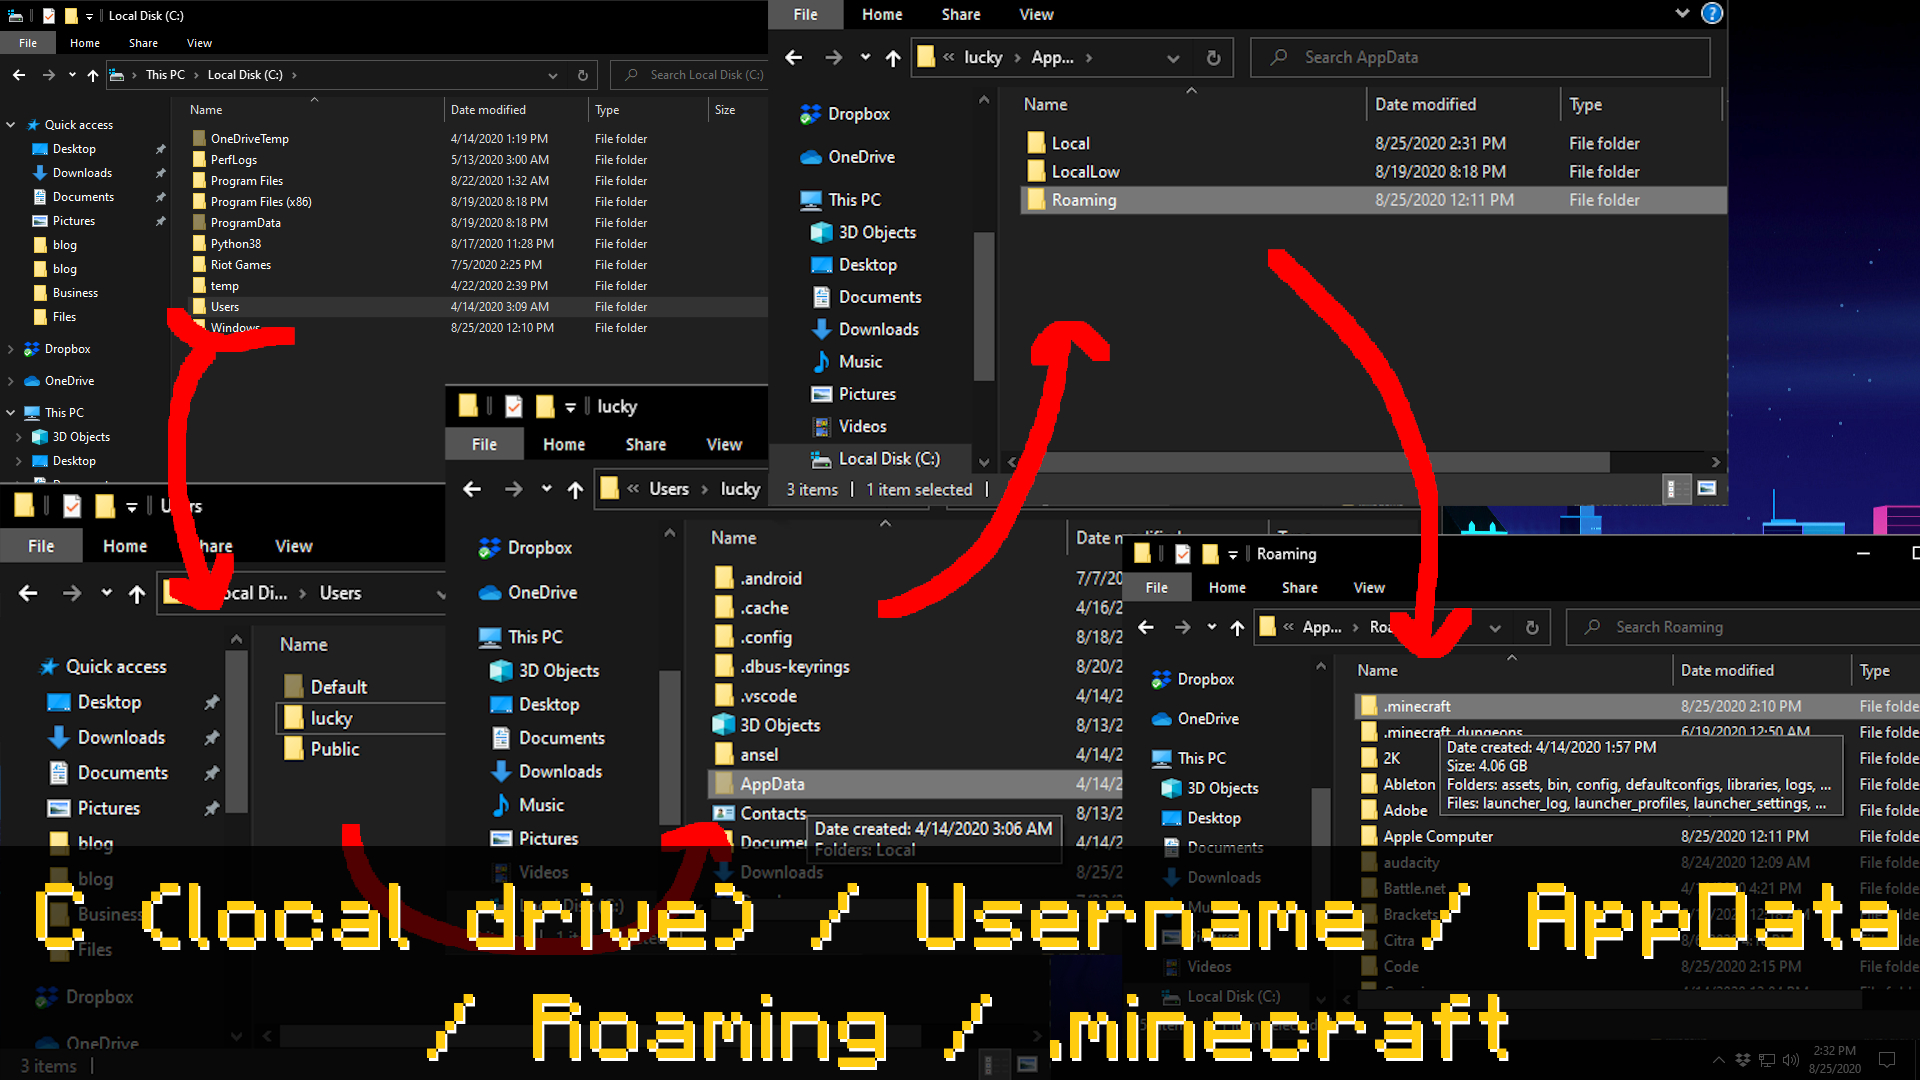Viewport: 1920px width, 1080px height.
Task: Click Up arrow in Users window
Action: [137, 593]
